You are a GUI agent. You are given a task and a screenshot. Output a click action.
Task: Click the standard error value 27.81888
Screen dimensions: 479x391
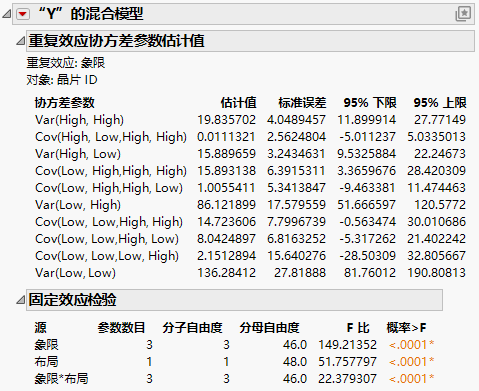(300, 273)
